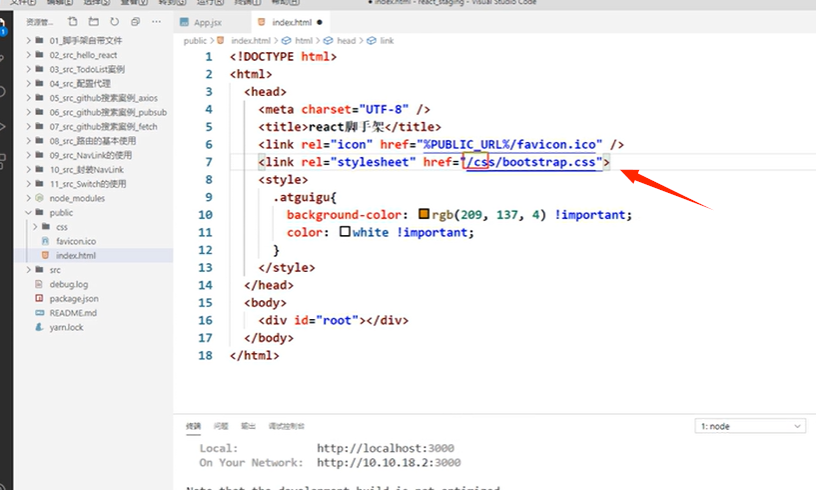This screenshot has height=490, width=816.
Task: Switch to the 输出 panel tab
Action: coord(248,426)
